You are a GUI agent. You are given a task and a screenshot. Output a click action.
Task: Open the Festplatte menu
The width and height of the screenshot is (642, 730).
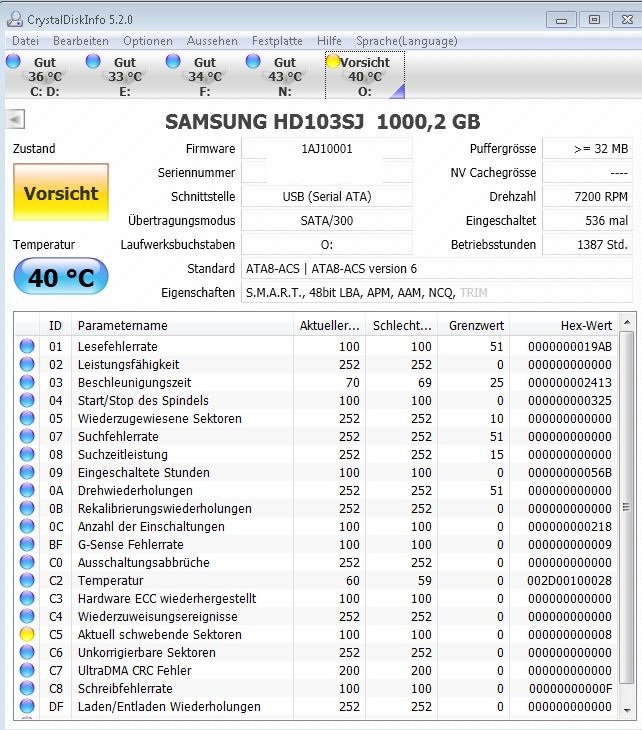pos(277,41)
